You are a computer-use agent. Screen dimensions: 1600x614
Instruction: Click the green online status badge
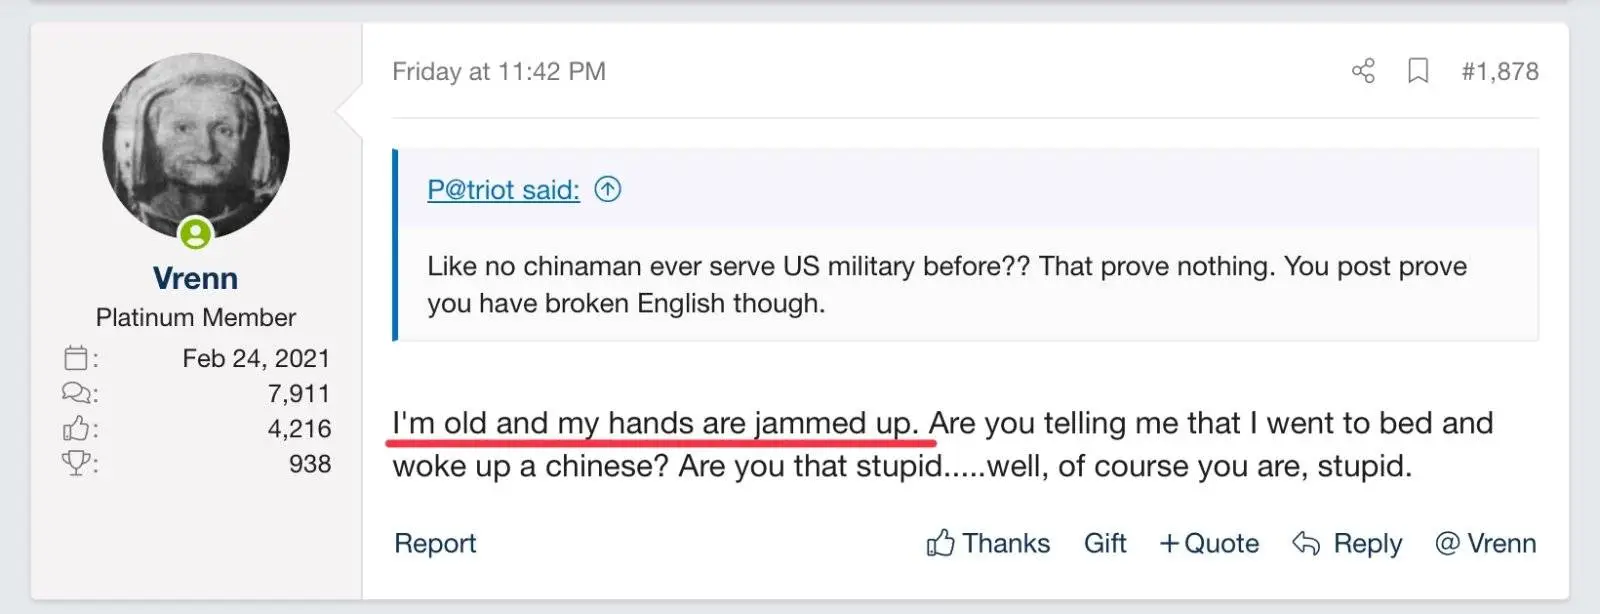(195, 234)
